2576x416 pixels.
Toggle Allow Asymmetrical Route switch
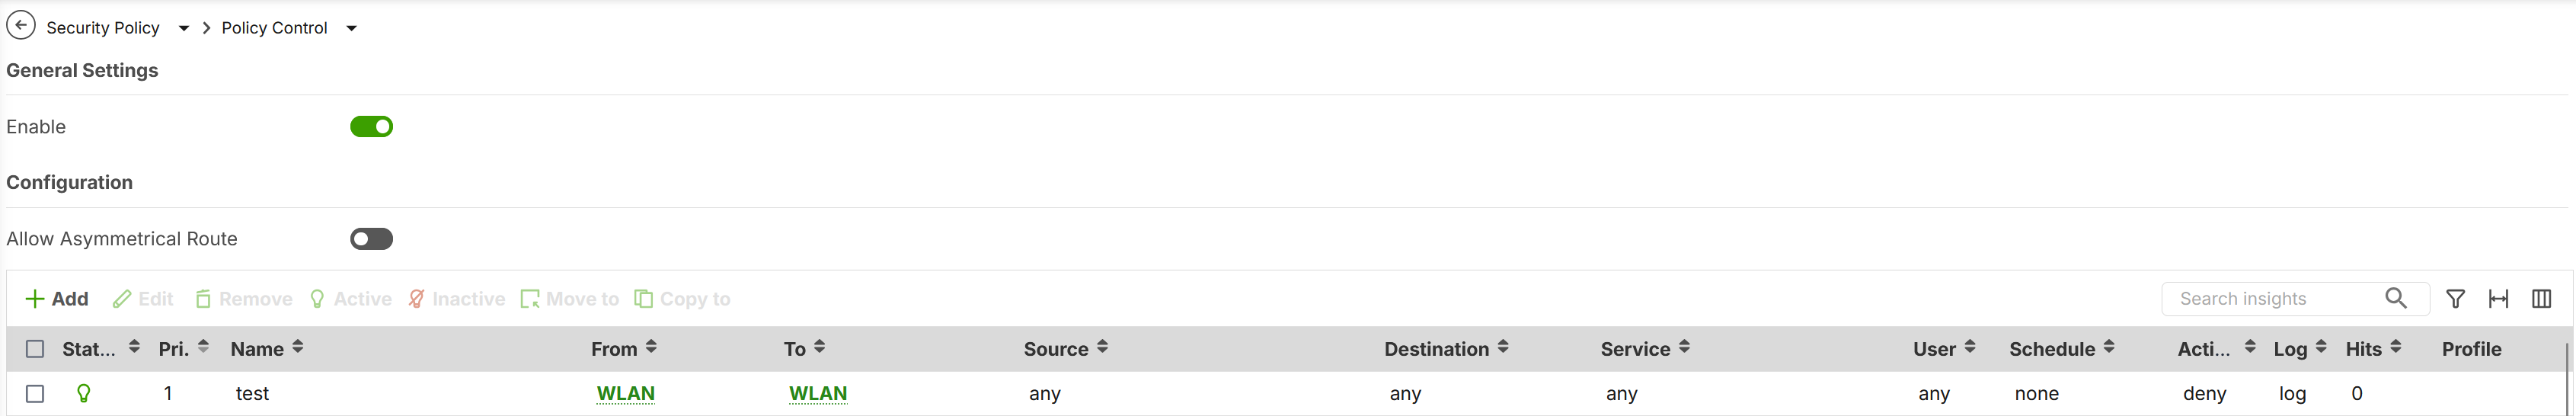click(x=371, y=239)
